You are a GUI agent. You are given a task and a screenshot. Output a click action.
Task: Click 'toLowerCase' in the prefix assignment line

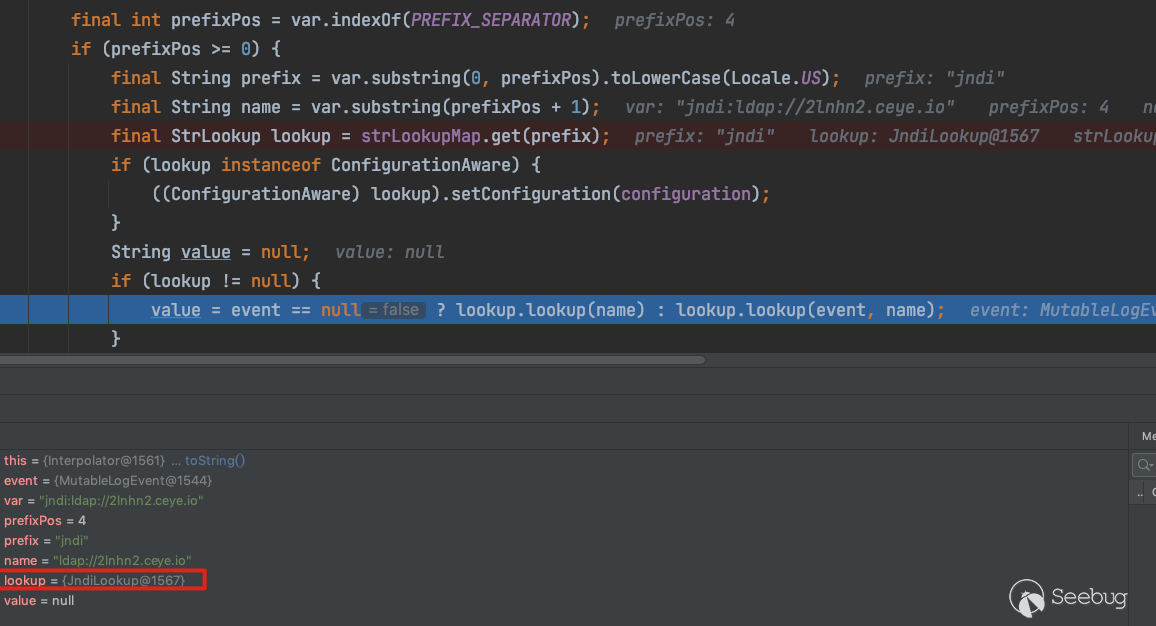[x=666, y=78]
